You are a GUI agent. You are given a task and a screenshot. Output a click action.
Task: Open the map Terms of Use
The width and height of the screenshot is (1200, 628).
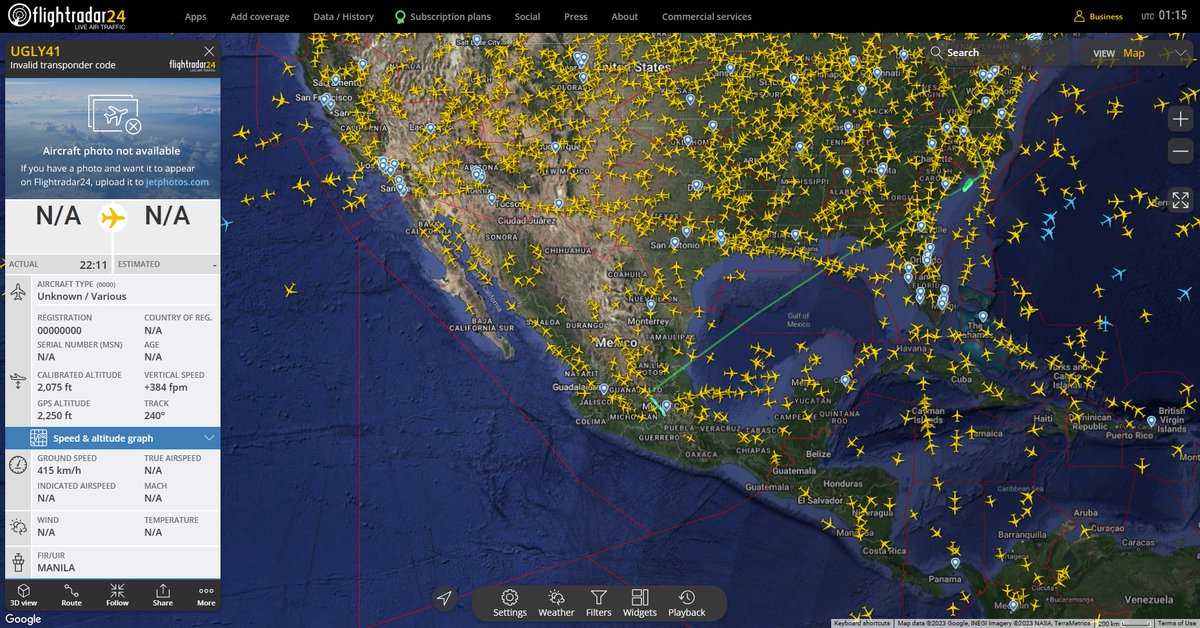click(1177, 623)
